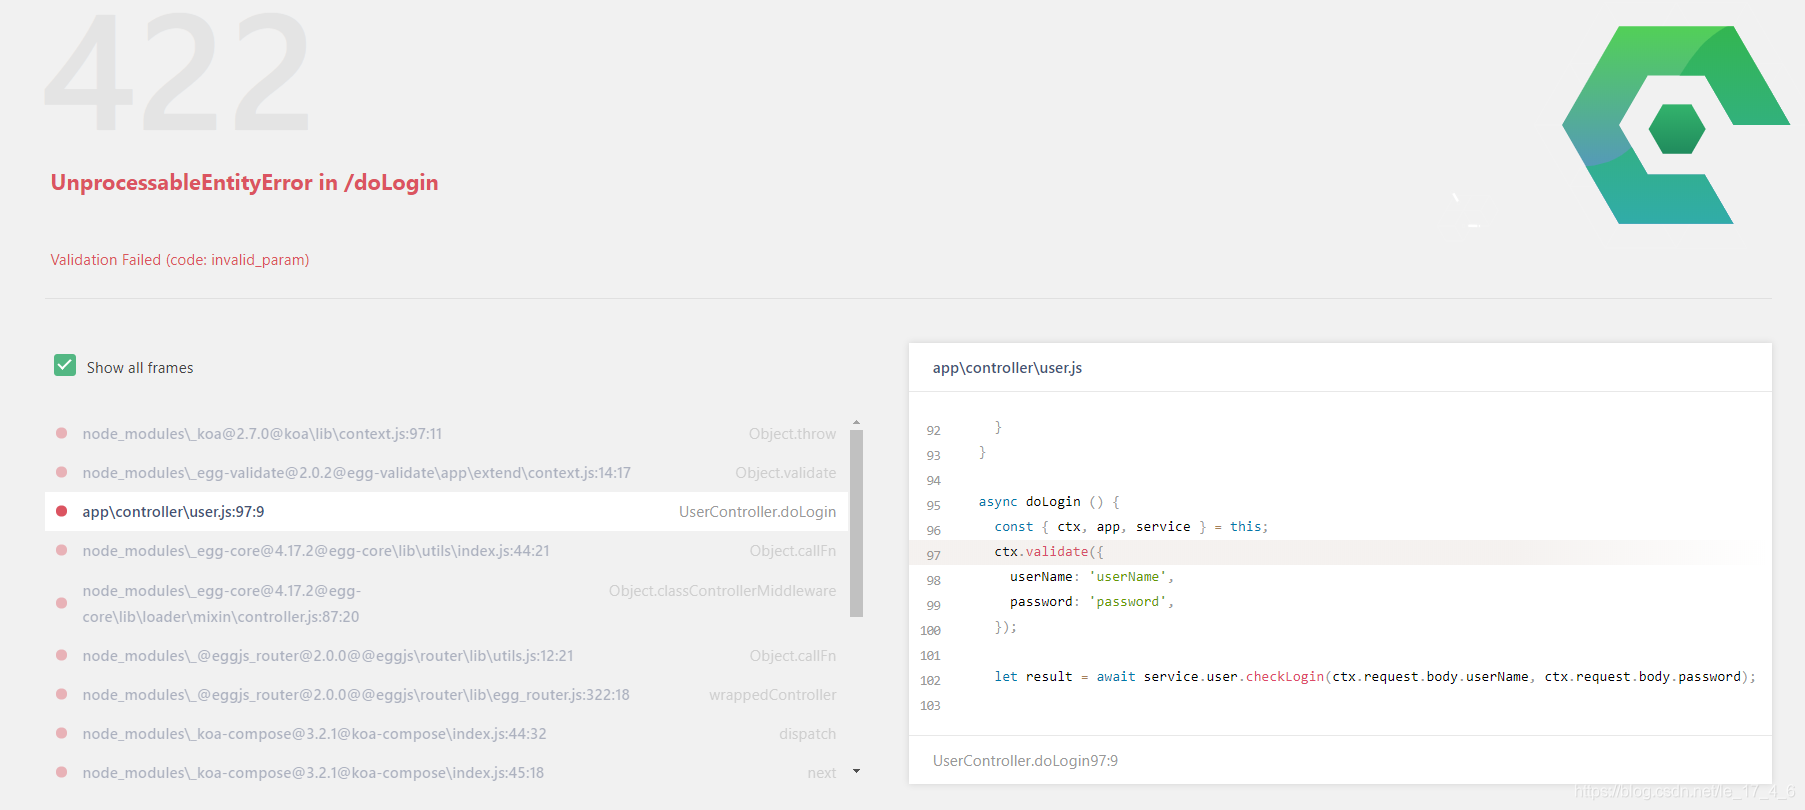
Task: Click the scroll up arrow of frames list
Action: (856, 422)
